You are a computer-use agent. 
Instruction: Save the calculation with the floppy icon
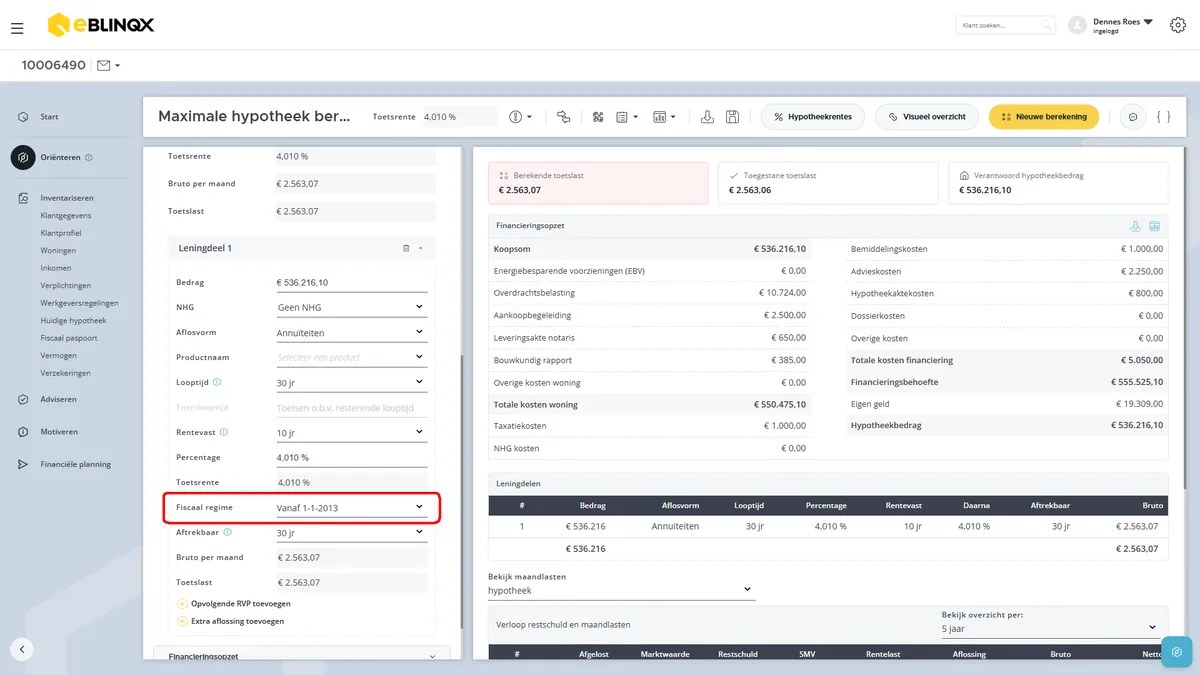(733, 117)
